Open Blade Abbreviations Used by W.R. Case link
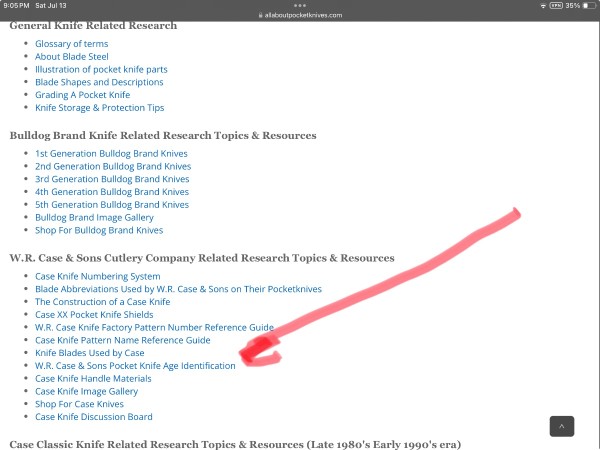600x450 pixels. pos(178,289)
